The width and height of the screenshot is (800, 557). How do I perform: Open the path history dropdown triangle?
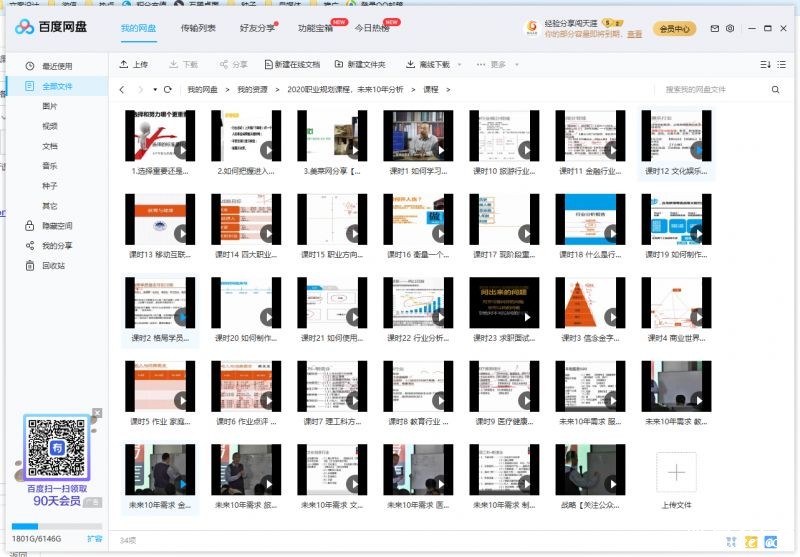click(155, 90)
